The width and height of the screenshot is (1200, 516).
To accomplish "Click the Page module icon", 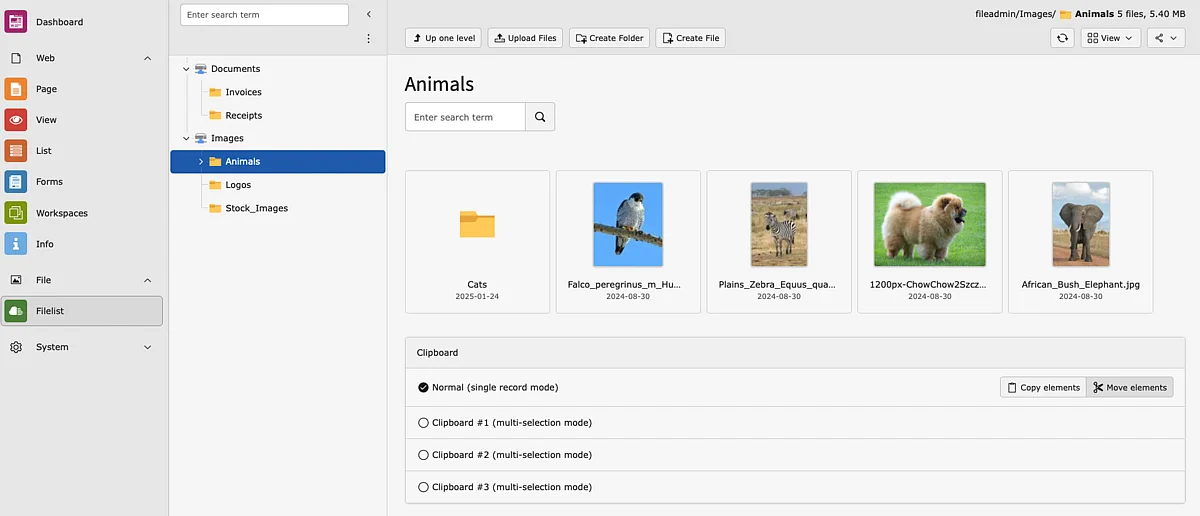I will 16,89.
